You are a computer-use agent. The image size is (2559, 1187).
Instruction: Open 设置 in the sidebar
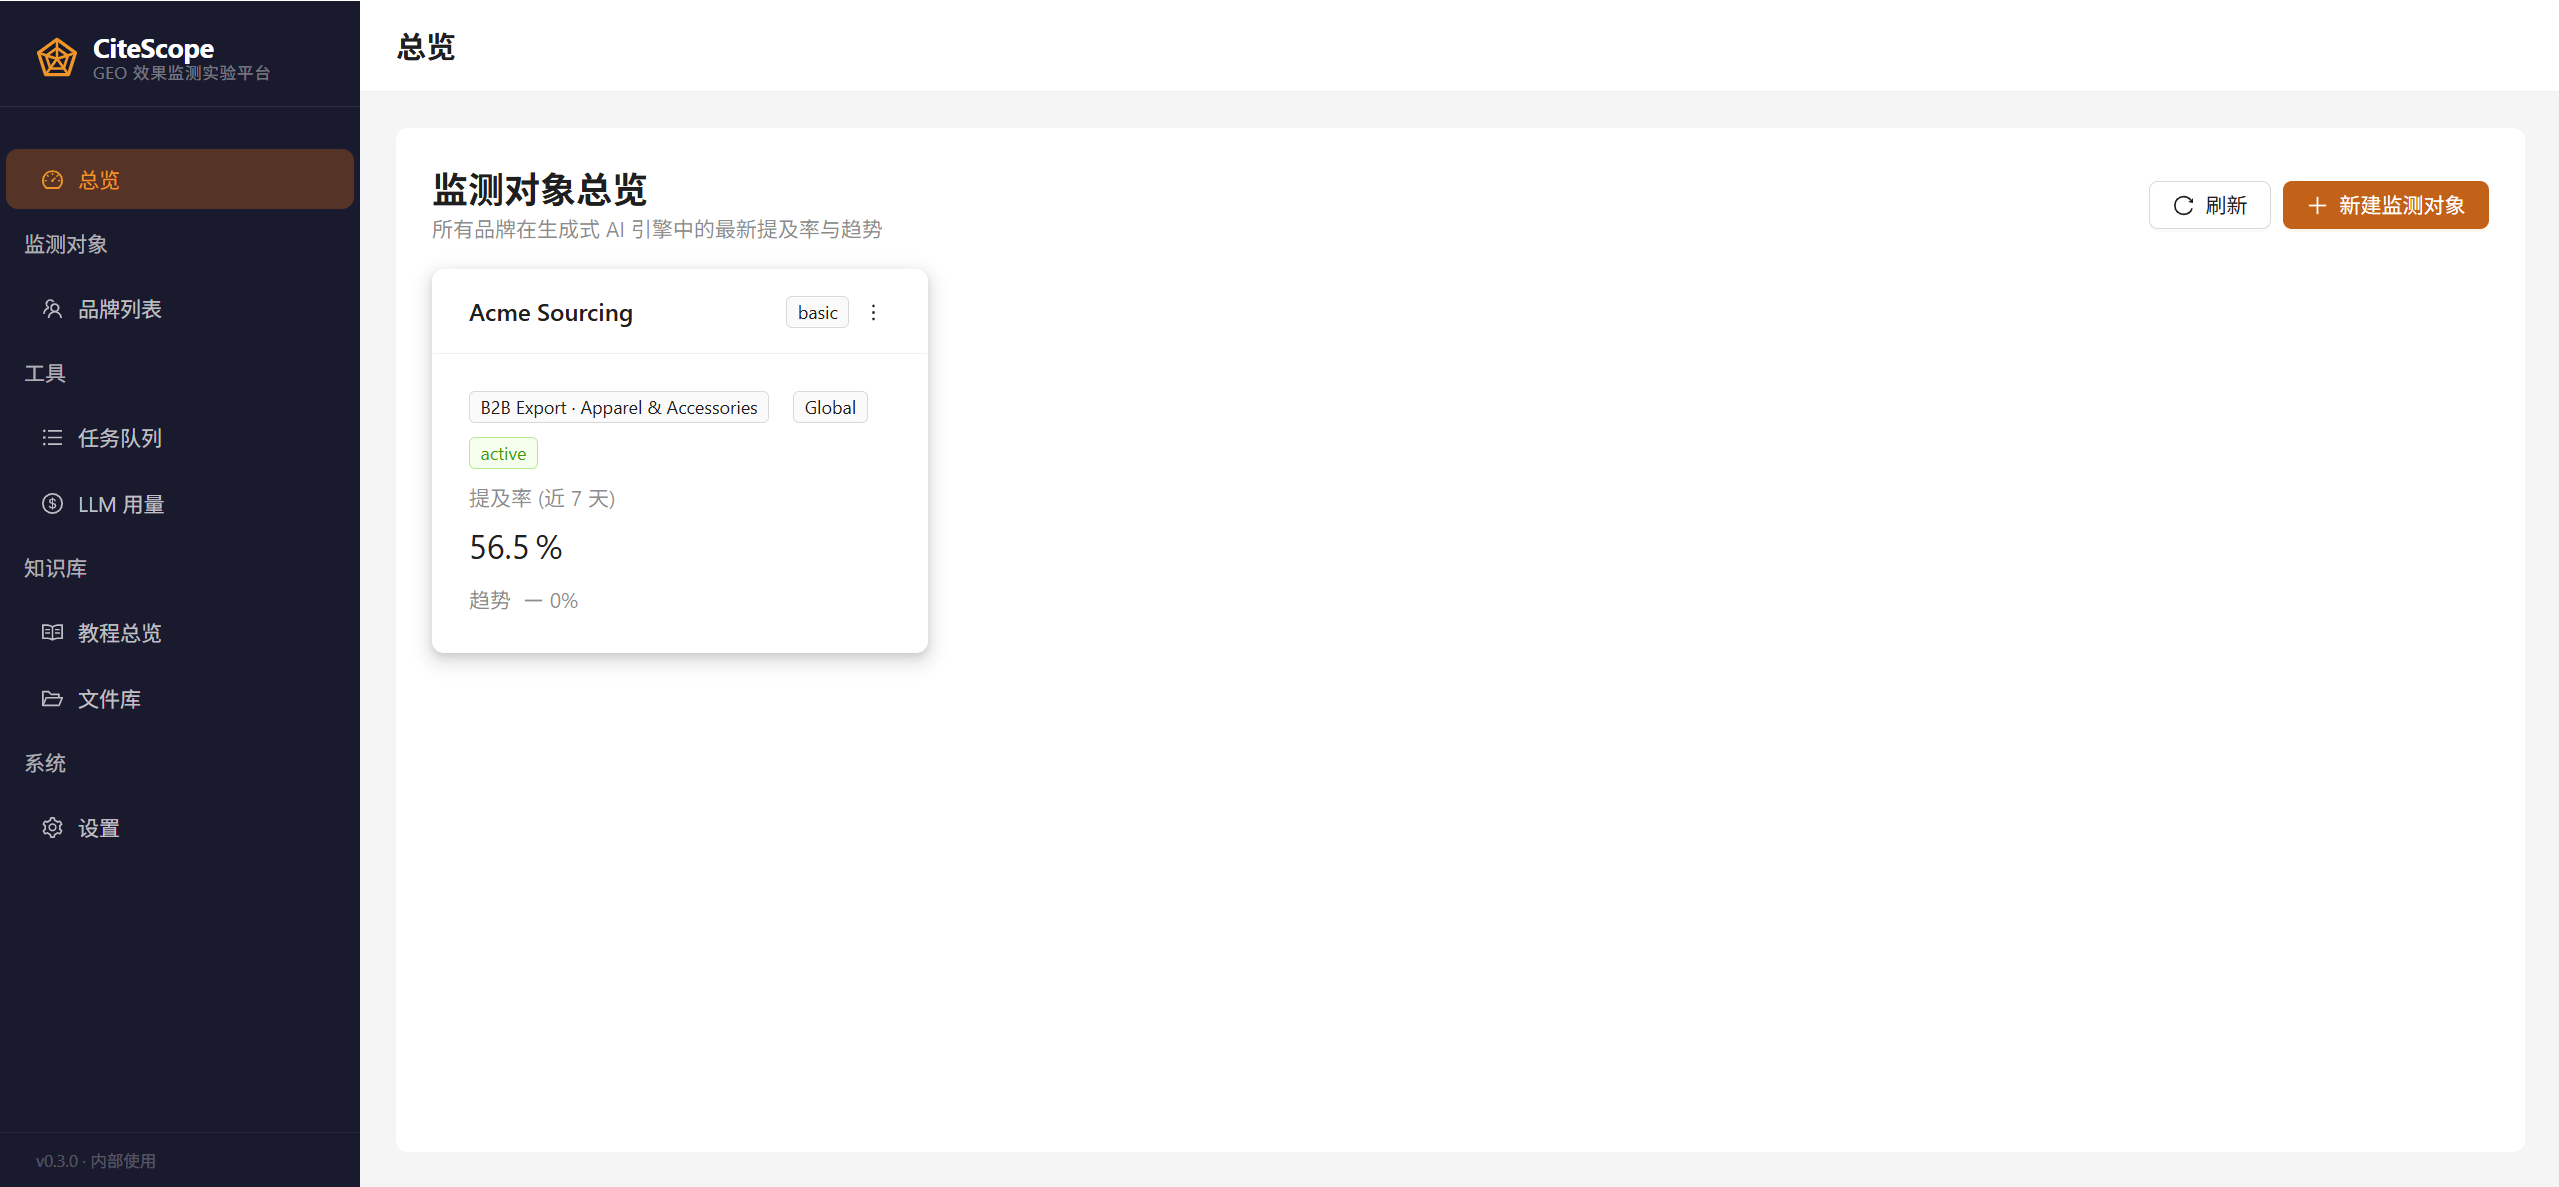(180, 828)
